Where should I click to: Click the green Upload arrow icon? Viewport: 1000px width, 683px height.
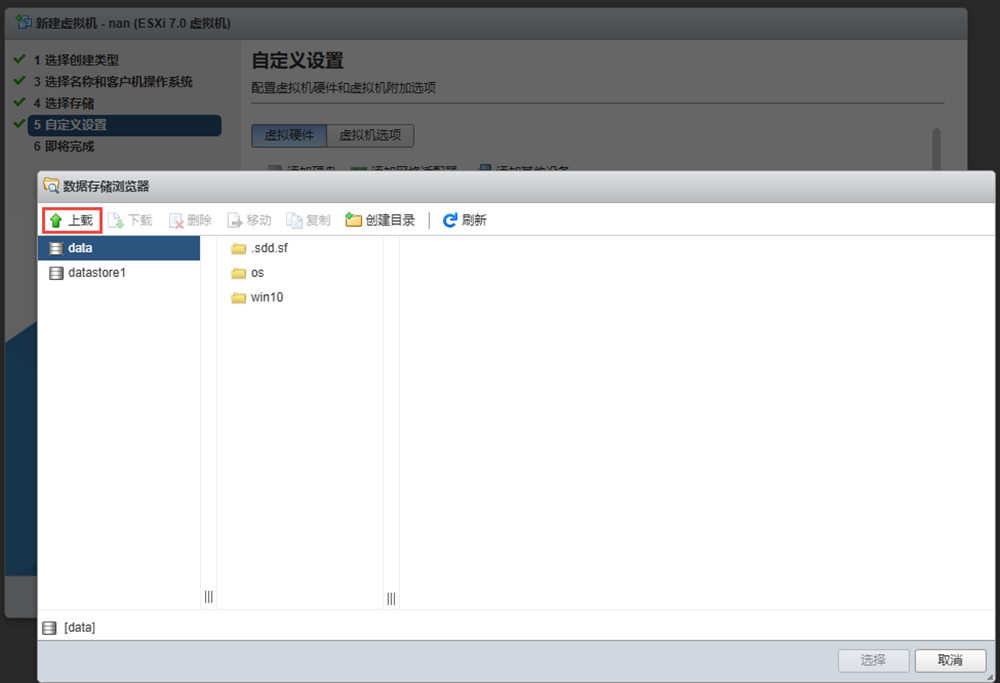click(x=56, y=220)
